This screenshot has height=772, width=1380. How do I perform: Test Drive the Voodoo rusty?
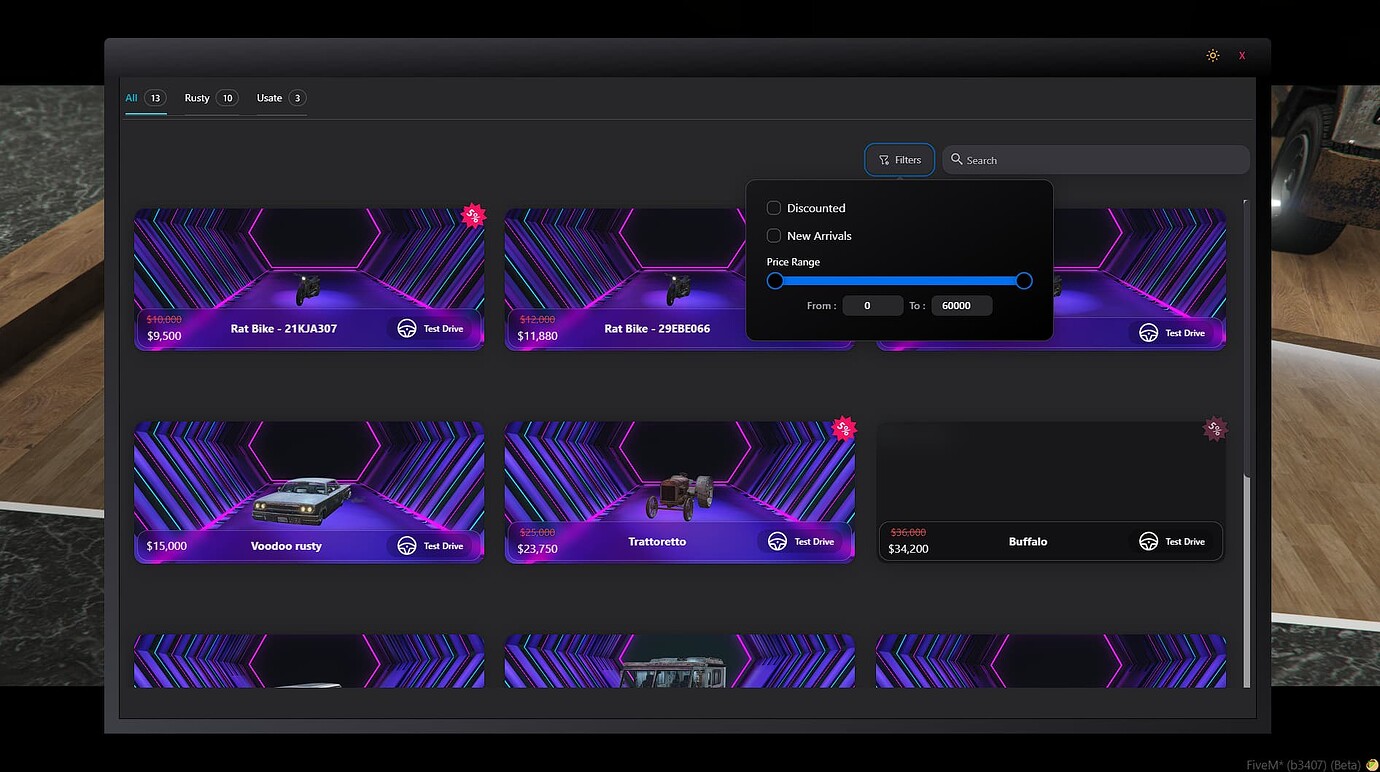(x=431, y=546)
